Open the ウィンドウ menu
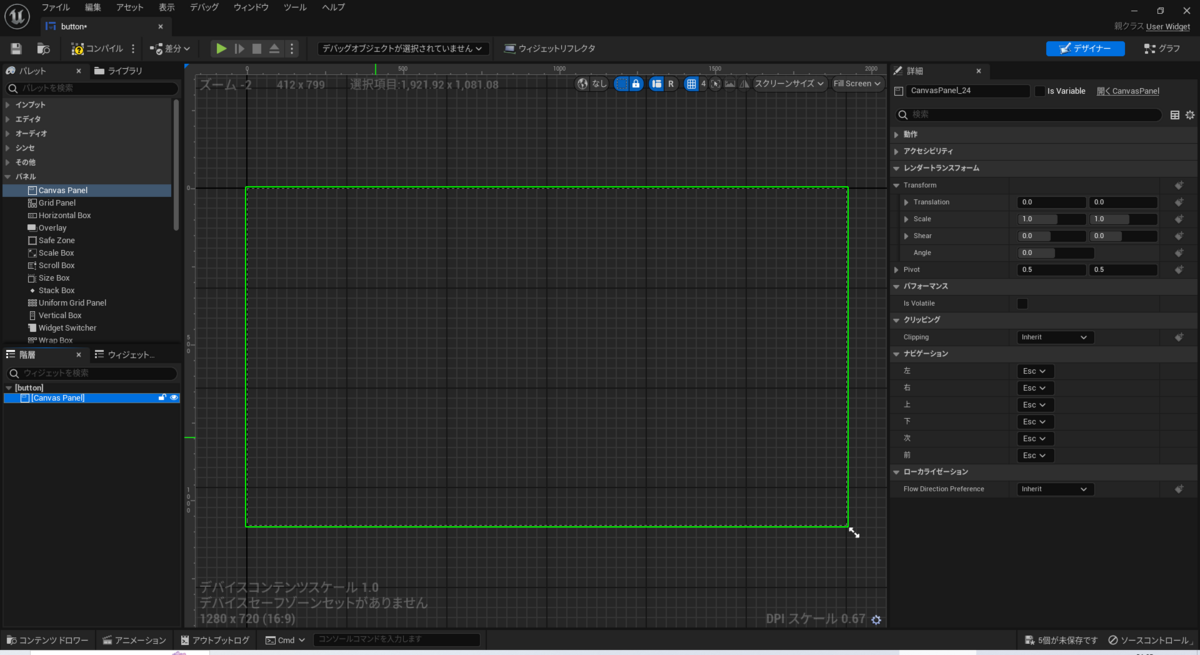The height and width of the screenshot is (655, 1200). tap(251, 7)
